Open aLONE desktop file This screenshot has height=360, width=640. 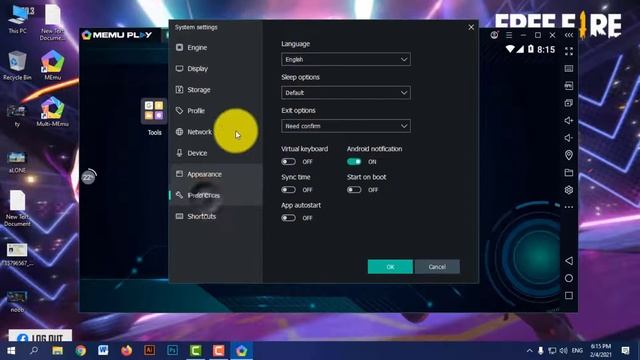[x=17, y=162]
